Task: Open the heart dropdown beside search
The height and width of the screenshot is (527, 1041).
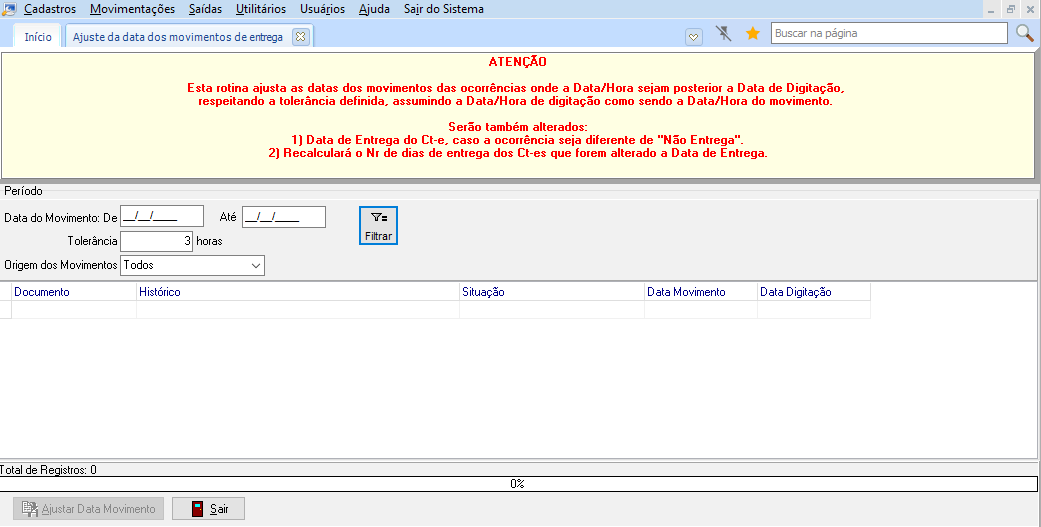Action: coord(693,37)
